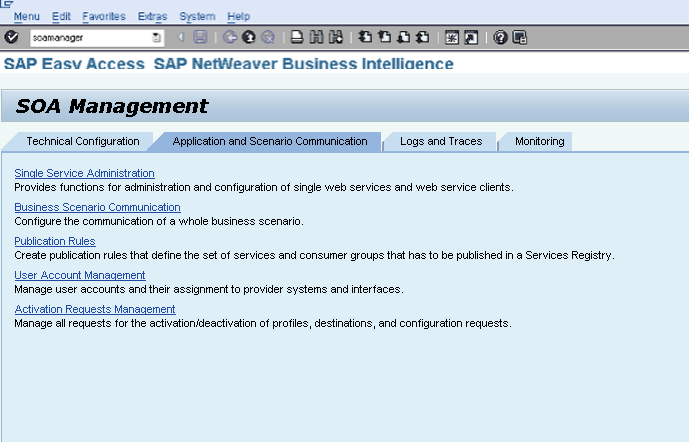Click the Create New Session icon
This screenshot has width=689, height=442.
[452, 37]
